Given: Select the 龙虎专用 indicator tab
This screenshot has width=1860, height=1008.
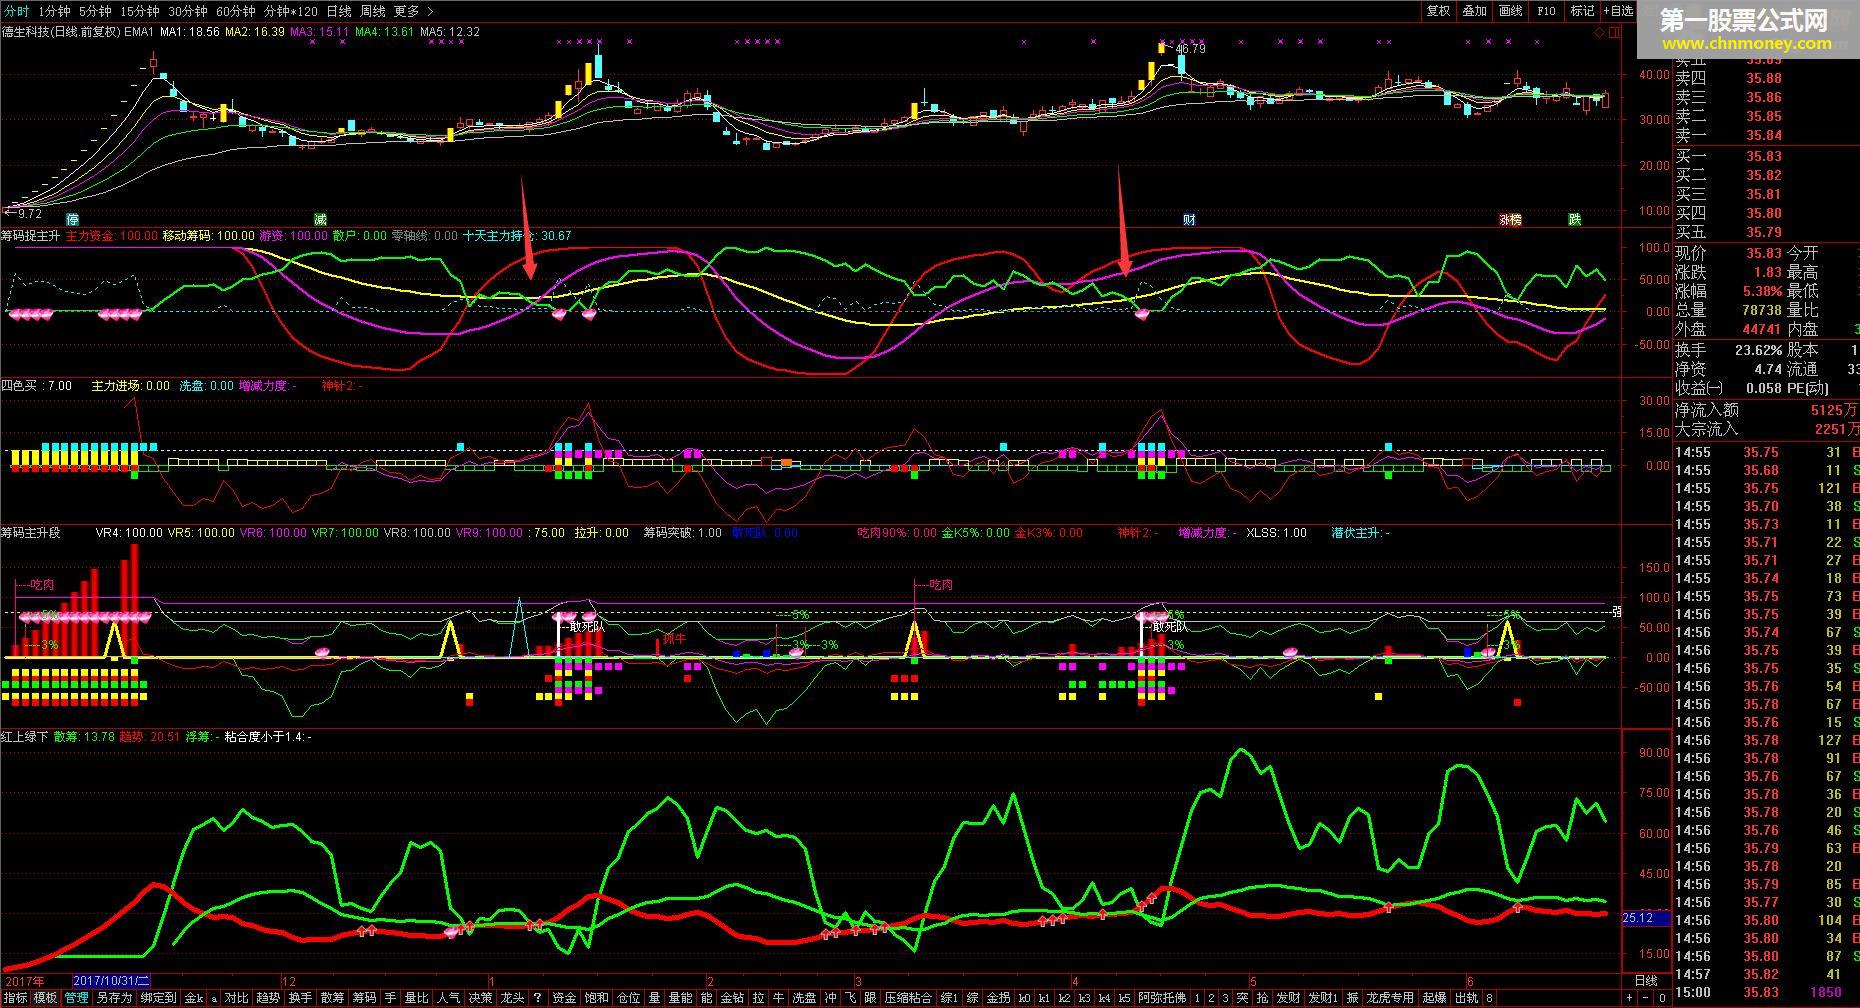Looking at the screenshot, I should (1390, 998).
